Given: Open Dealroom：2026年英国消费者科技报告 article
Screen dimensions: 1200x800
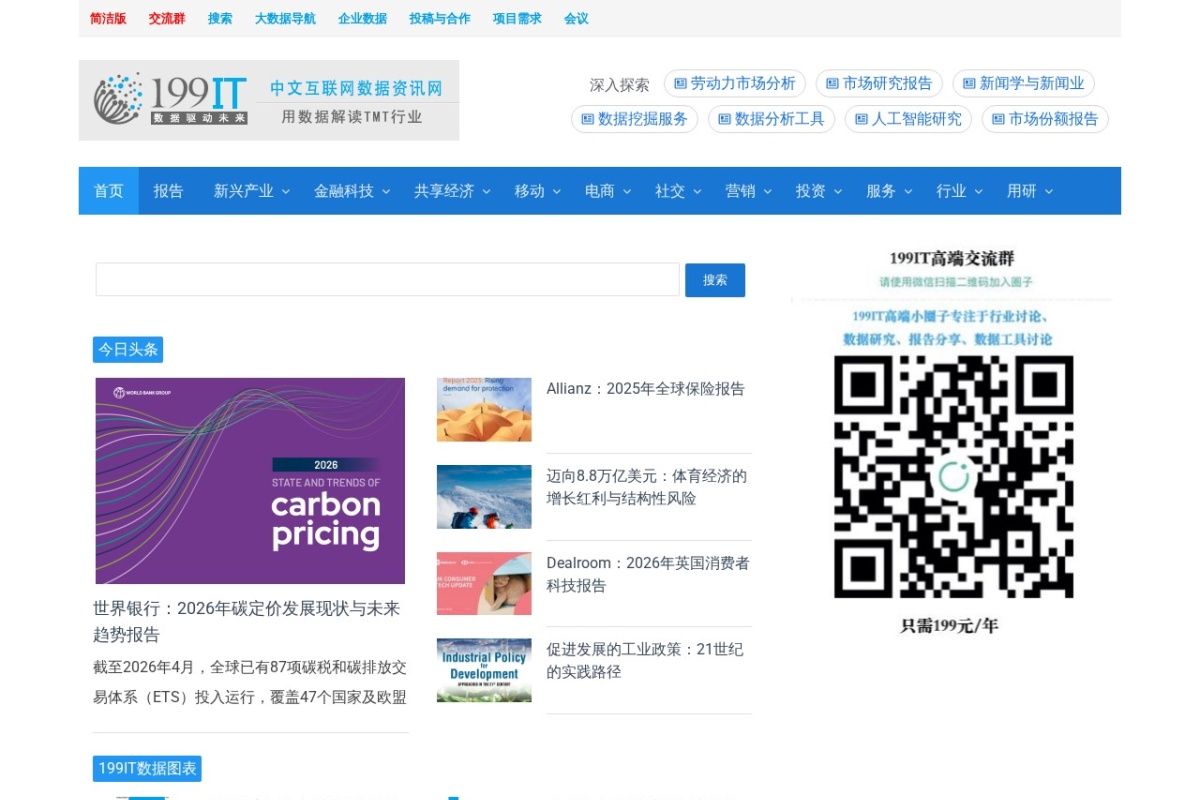Looking at the screenshot, I should point(648,574).
